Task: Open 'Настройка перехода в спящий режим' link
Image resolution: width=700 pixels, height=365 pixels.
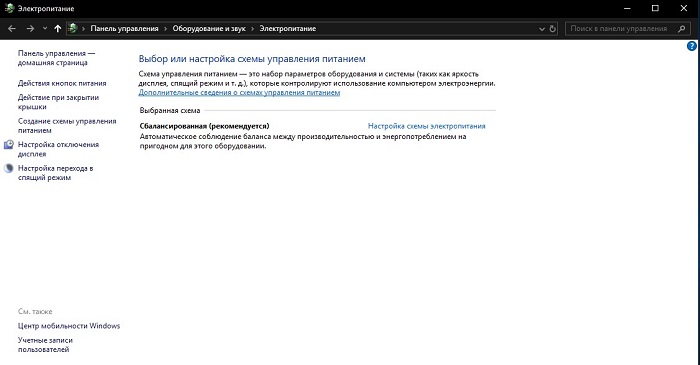Action: point(55,173)
